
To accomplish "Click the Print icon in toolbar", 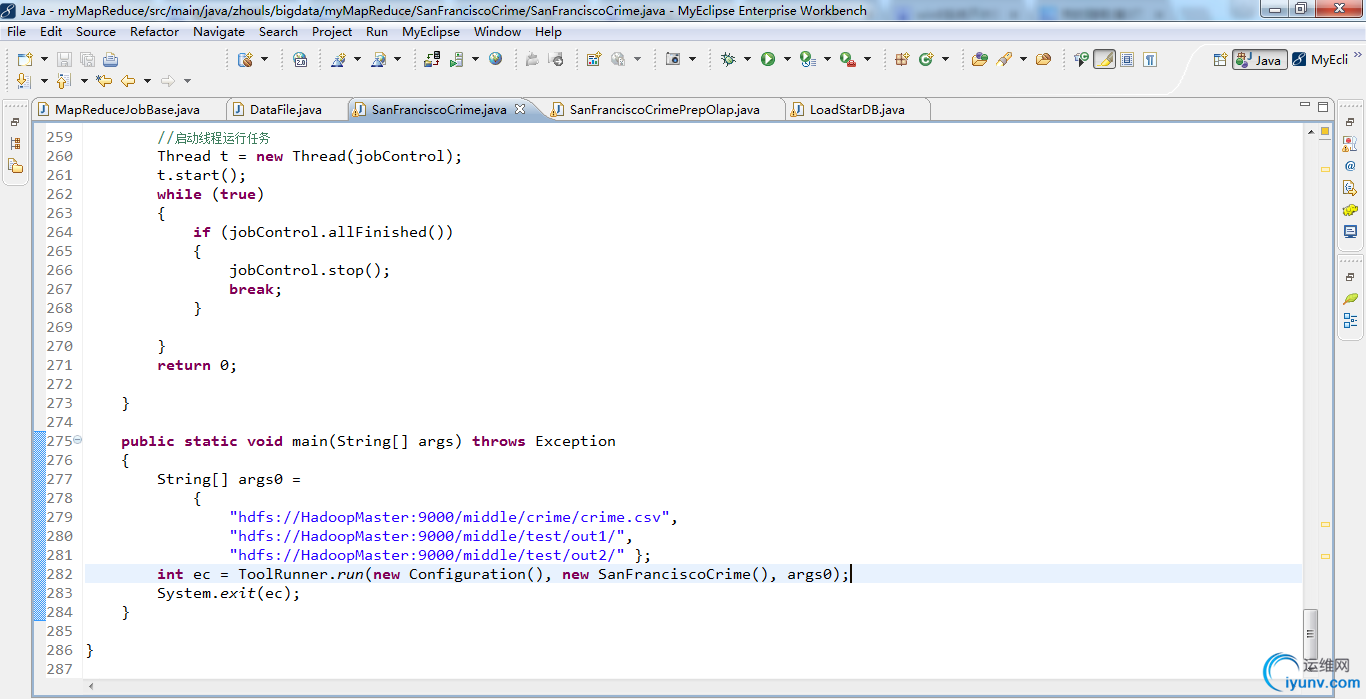I will [110, 60].
